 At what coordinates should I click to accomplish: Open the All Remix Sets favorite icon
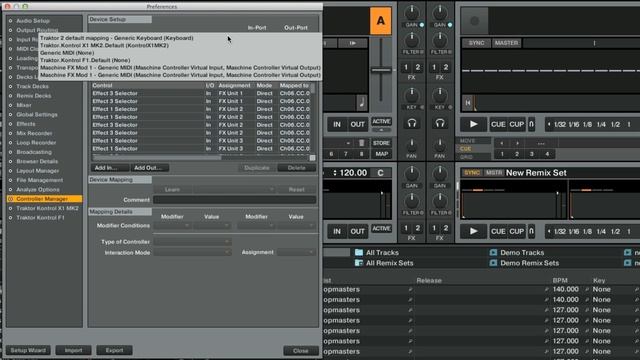point(359,263)
